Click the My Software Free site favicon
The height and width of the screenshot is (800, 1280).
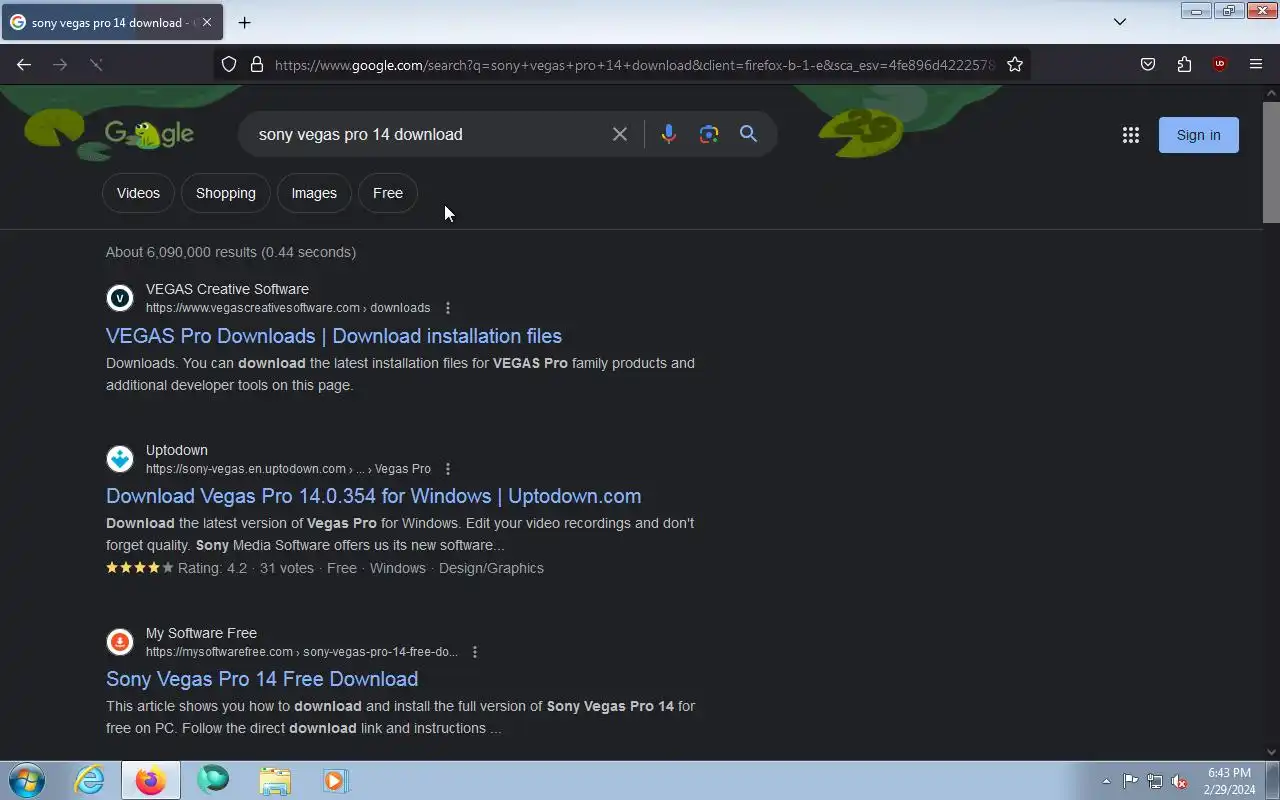point(120,642)
